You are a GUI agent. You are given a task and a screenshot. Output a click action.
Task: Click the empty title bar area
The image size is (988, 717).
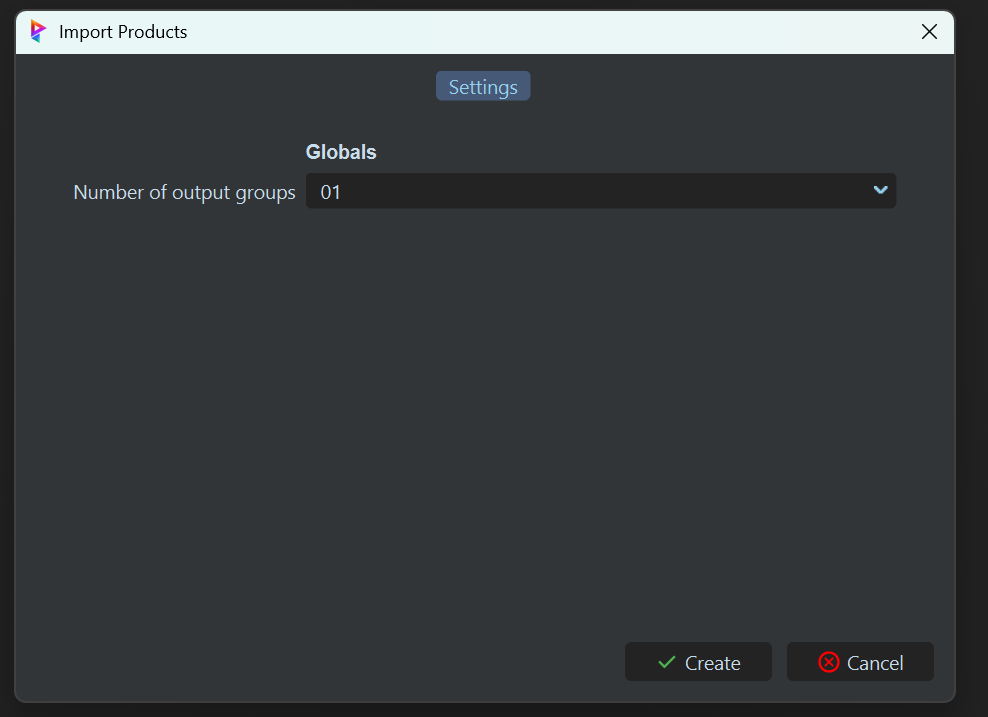[550, 32]
